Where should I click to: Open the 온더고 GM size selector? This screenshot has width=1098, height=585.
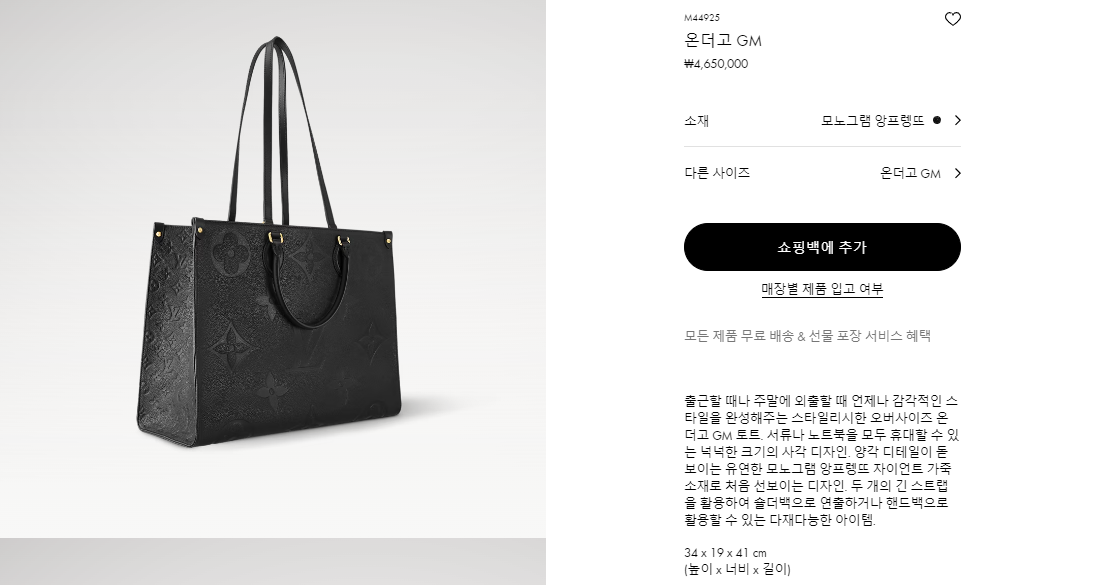(x=910, y=173)
